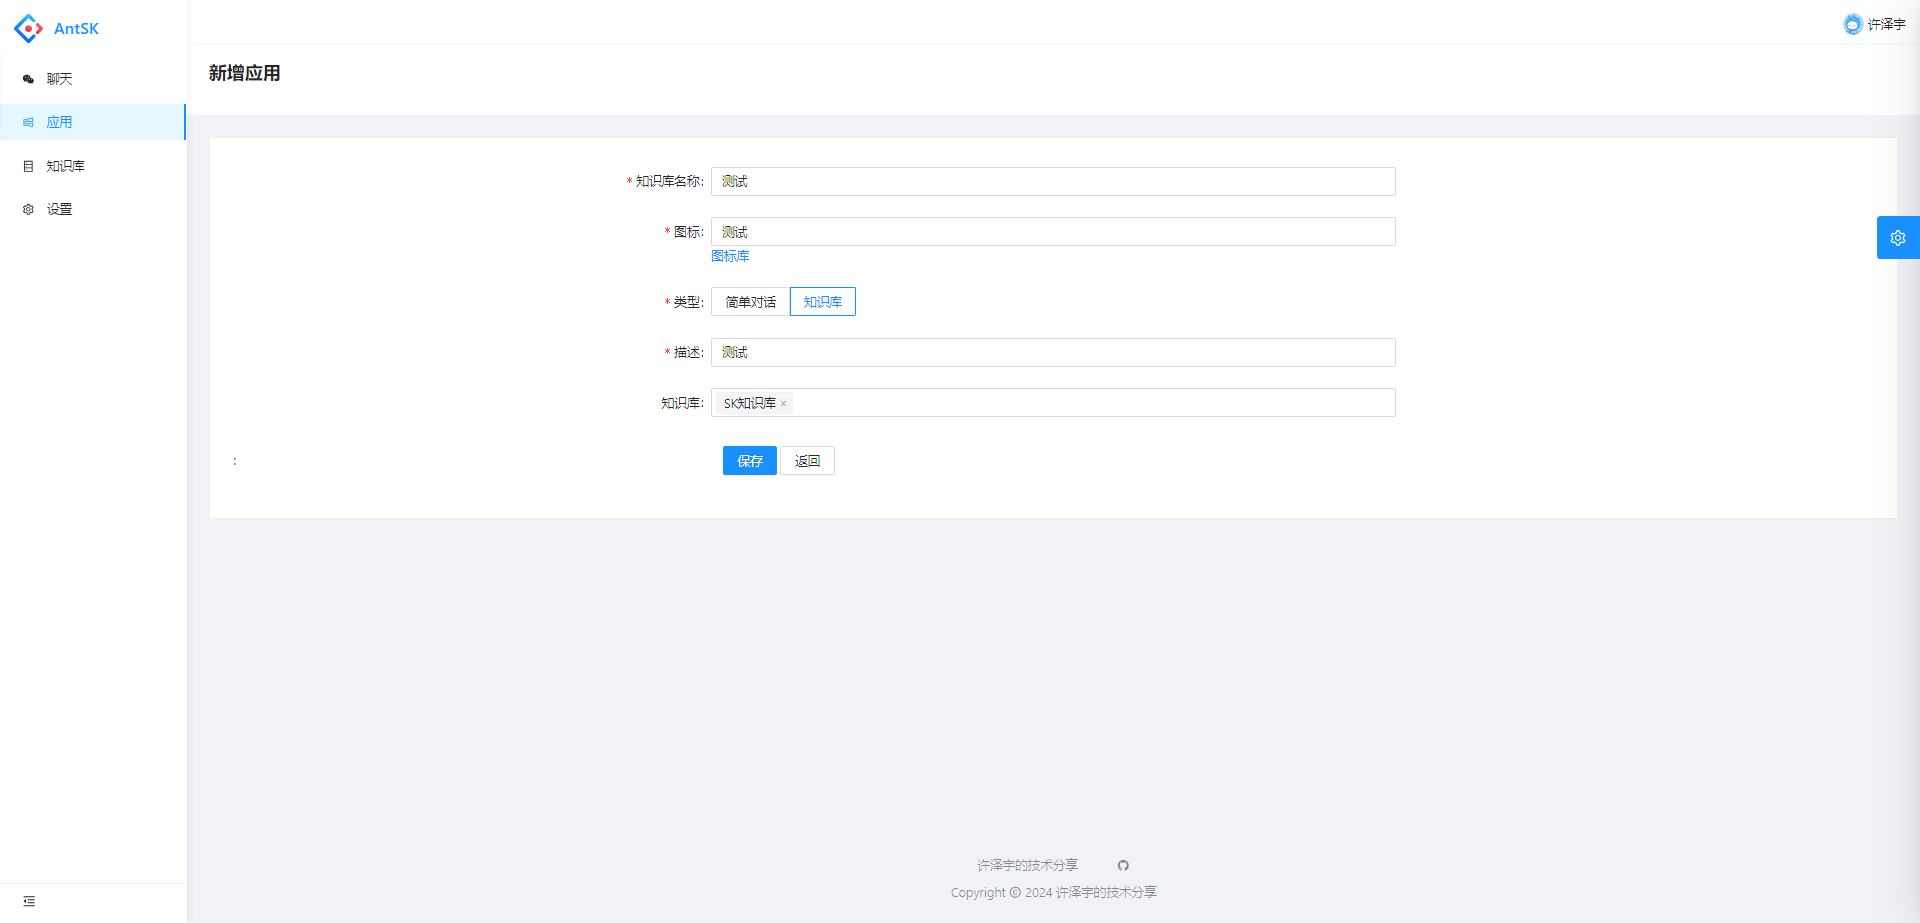
Task: Click the application icon in sidebar
Action: coord(28,122)
